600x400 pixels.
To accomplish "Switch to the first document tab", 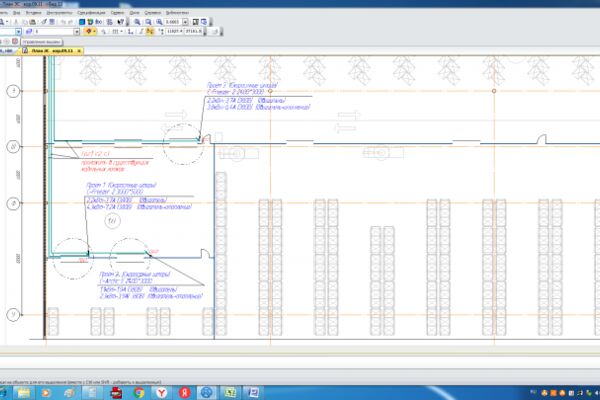I will 7,51.
